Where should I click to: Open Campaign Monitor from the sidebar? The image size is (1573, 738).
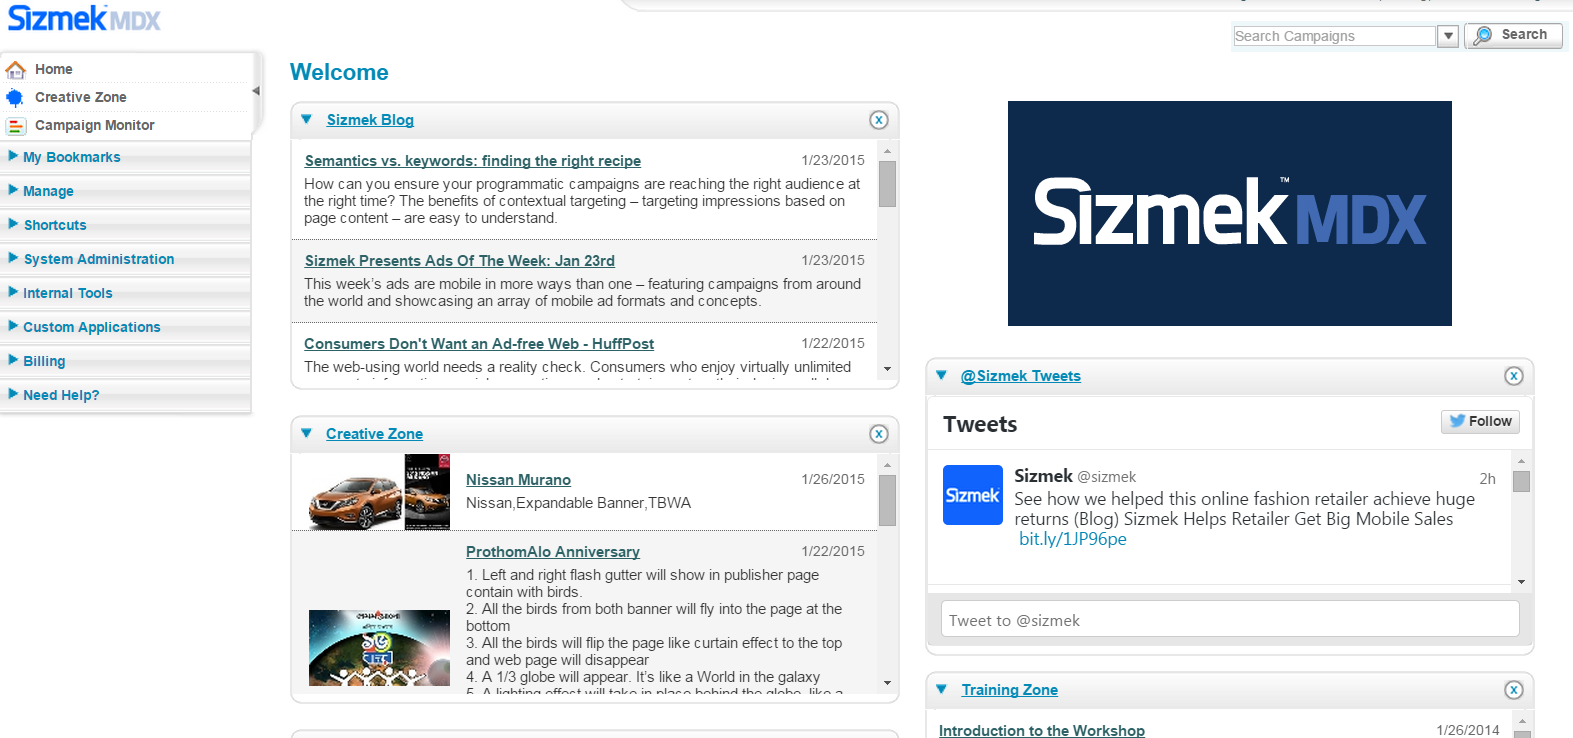pyautogui.click(x=95, y=125)
